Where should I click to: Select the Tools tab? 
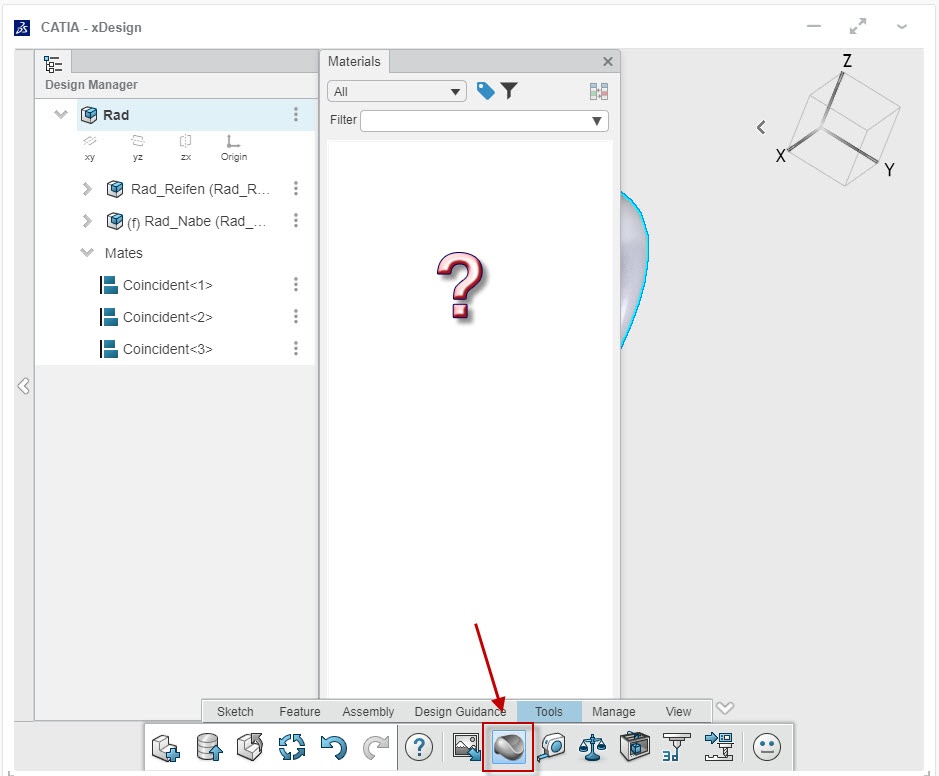(549, 711)
